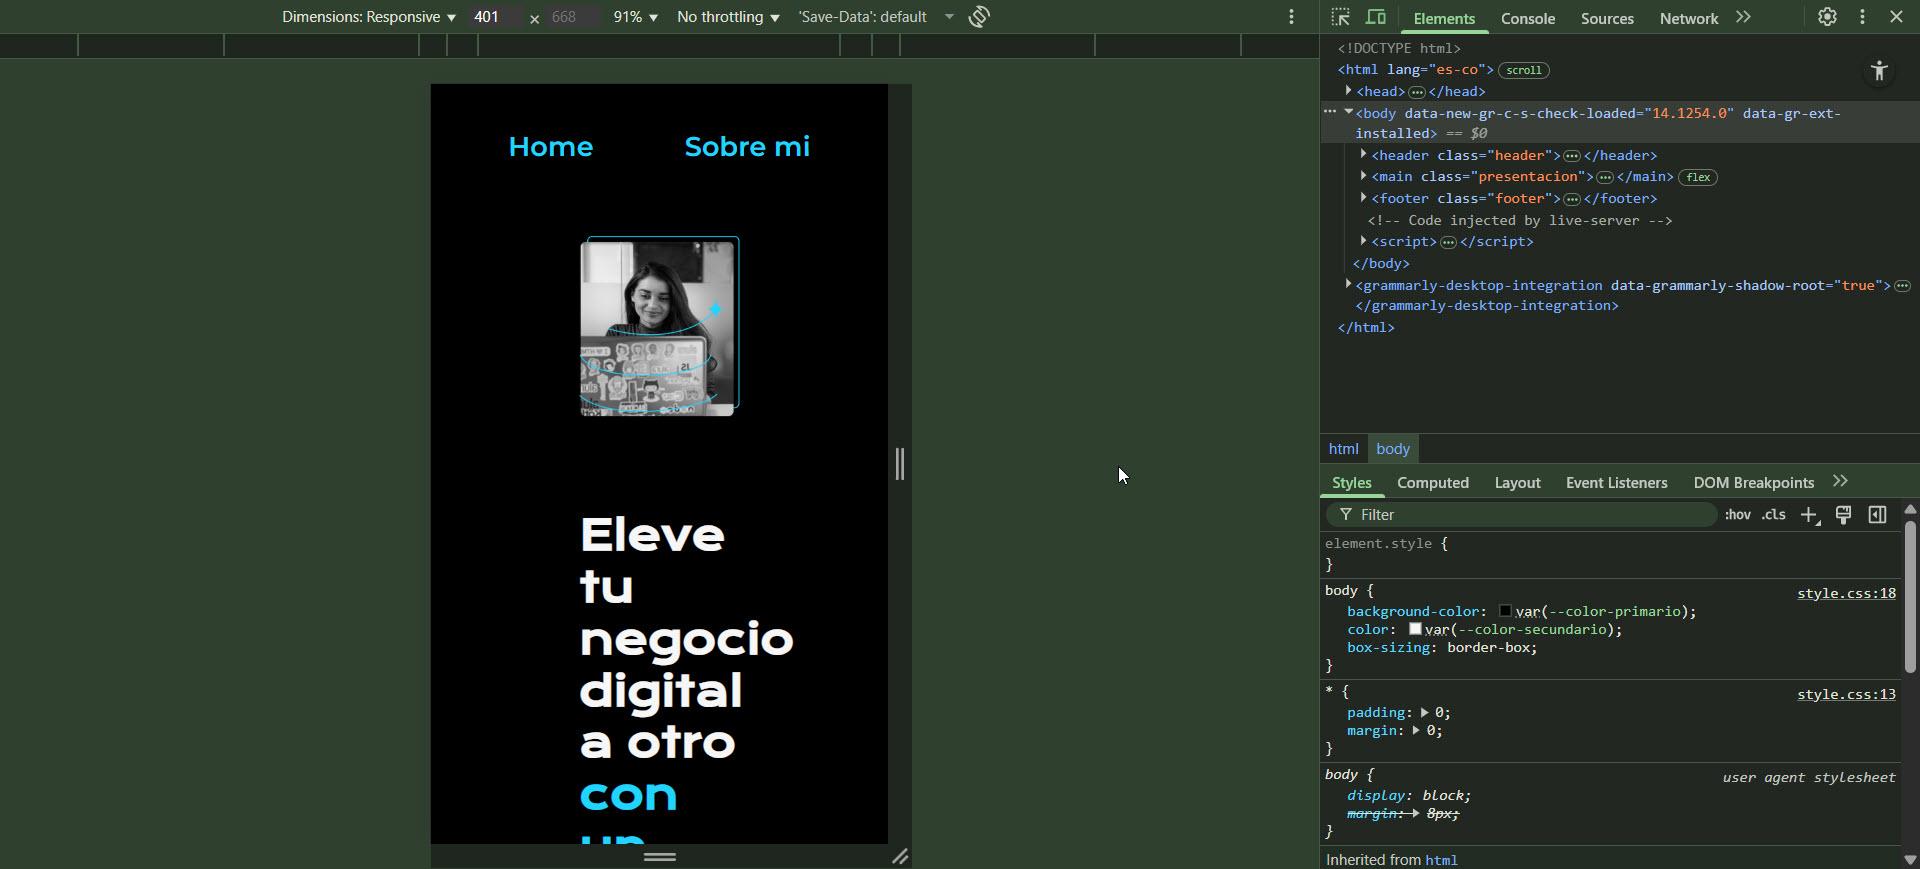The width and height of the screenshot is (1920, 869).
Task: Open the DOM Breakpoints tab
Action: (x=1753, y=482)
